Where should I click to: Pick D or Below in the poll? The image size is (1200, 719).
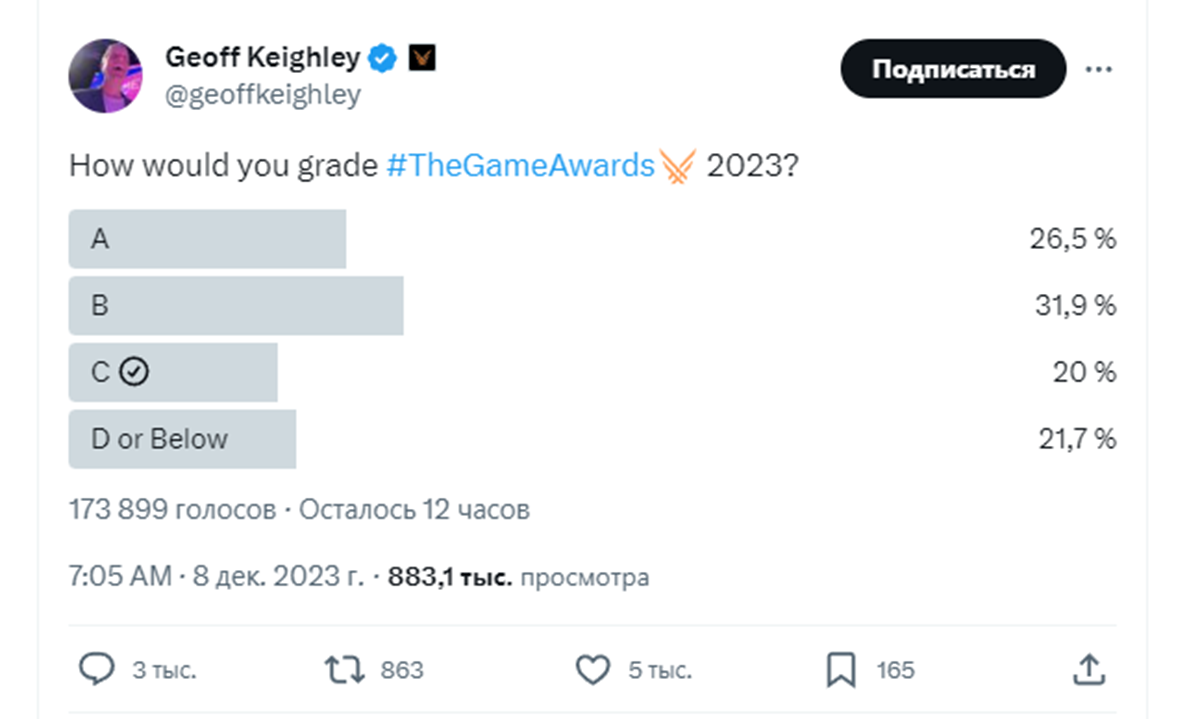pos(182,438)
